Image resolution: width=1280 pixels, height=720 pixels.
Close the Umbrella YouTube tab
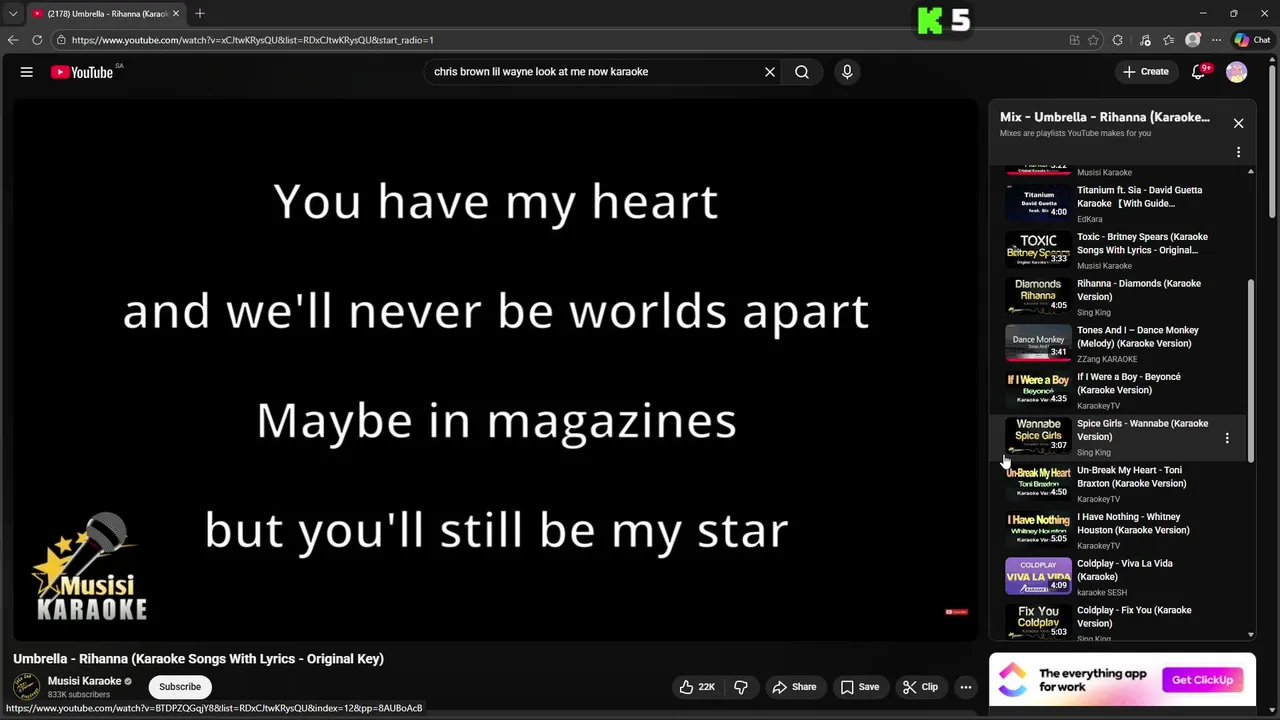(x=176, y=13)
